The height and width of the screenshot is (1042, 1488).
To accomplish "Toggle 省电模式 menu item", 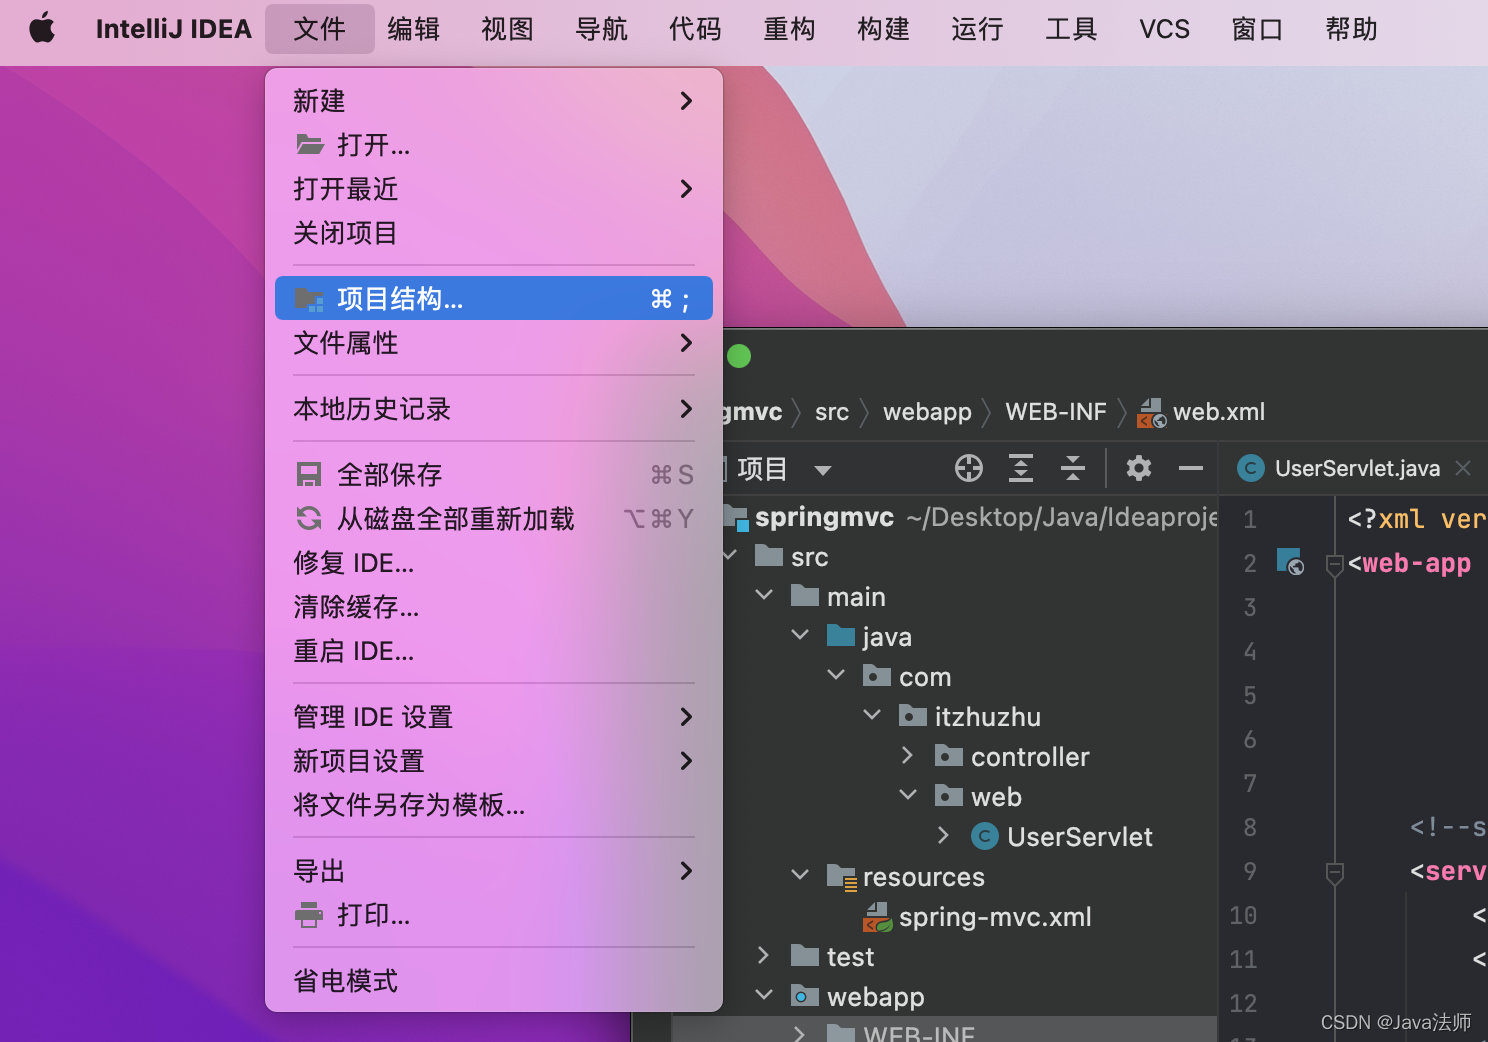I will [494, 981].
